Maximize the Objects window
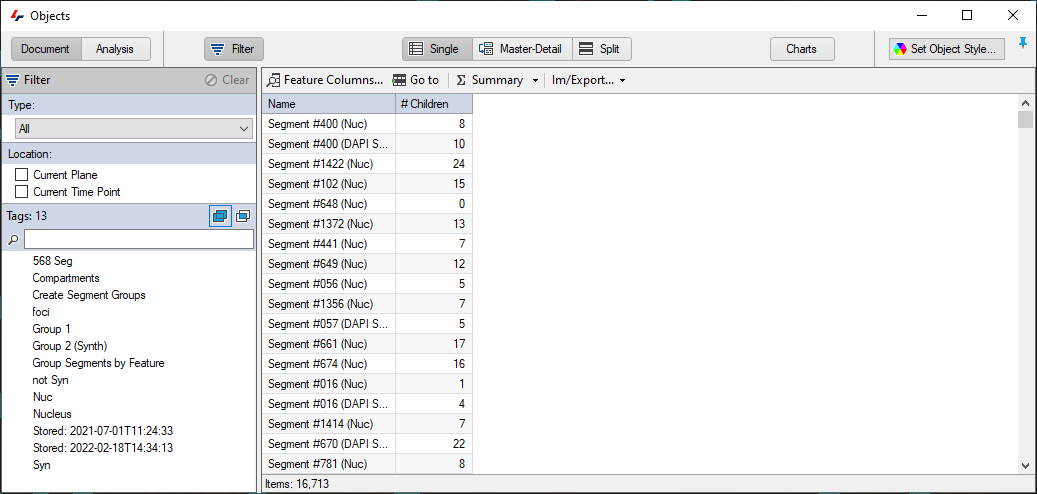Image resolution: width=1037 pixels, height=494 pixels. click(x=967, y=15)
